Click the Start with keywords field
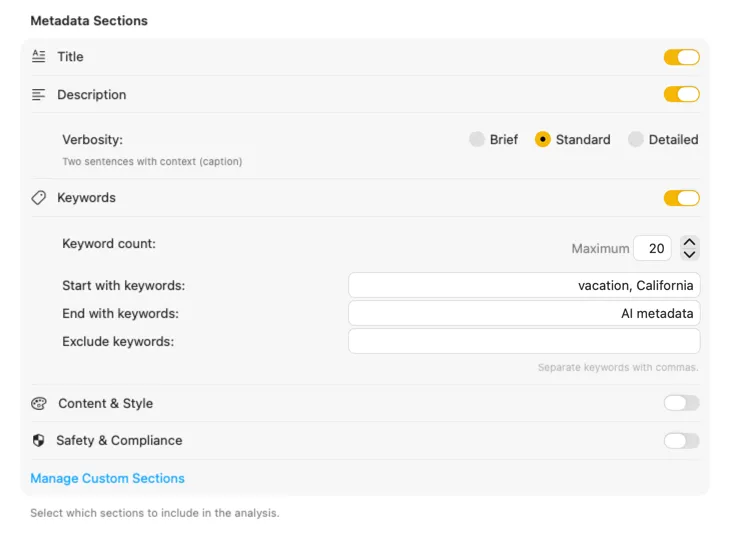Viewport: 730px width, 550px height. coord(524,285)
